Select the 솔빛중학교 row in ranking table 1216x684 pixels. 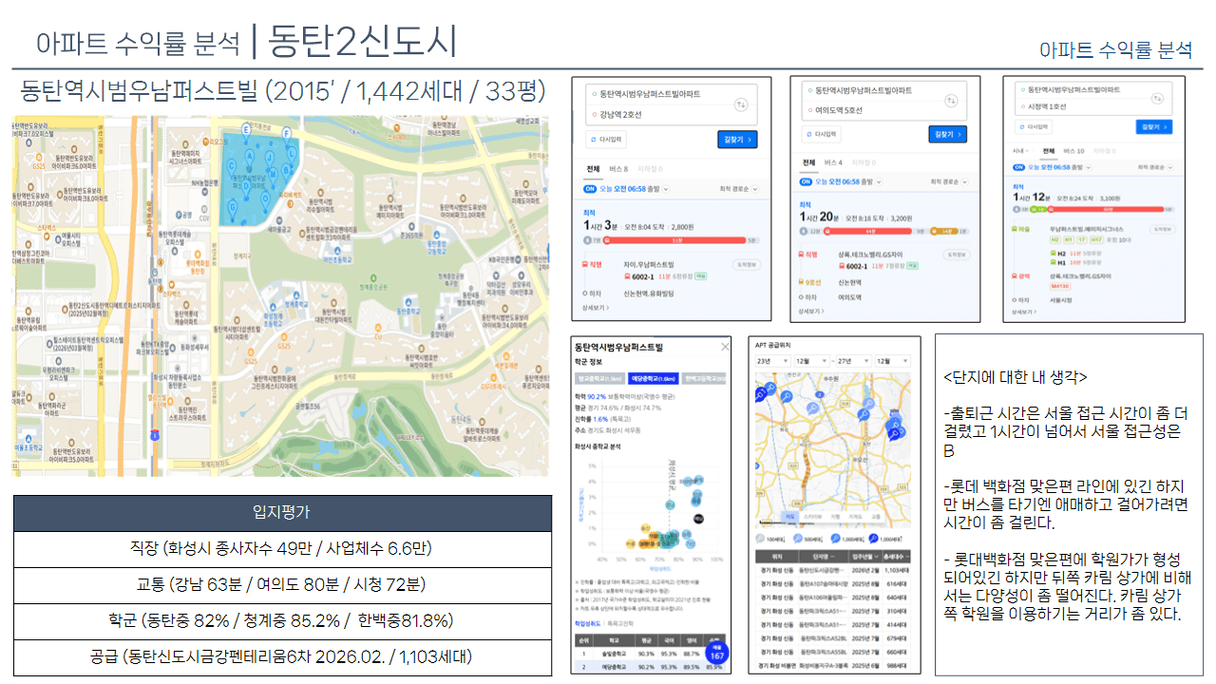pyautogui.click(x=649, y=654)
